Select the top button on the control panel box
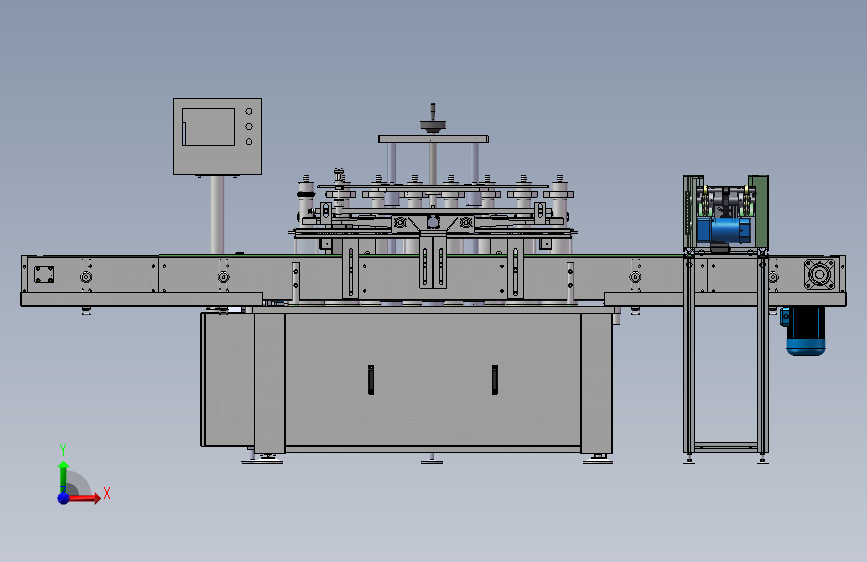 (249, 111)
